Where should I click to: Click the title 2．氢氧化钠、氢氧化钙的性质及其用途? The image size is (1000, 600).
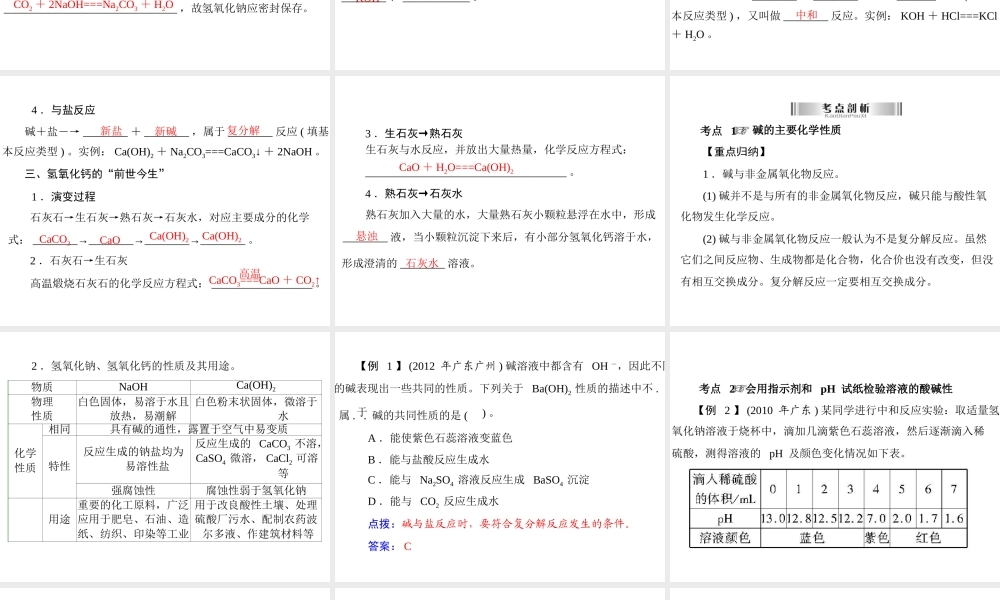point(135,366)
